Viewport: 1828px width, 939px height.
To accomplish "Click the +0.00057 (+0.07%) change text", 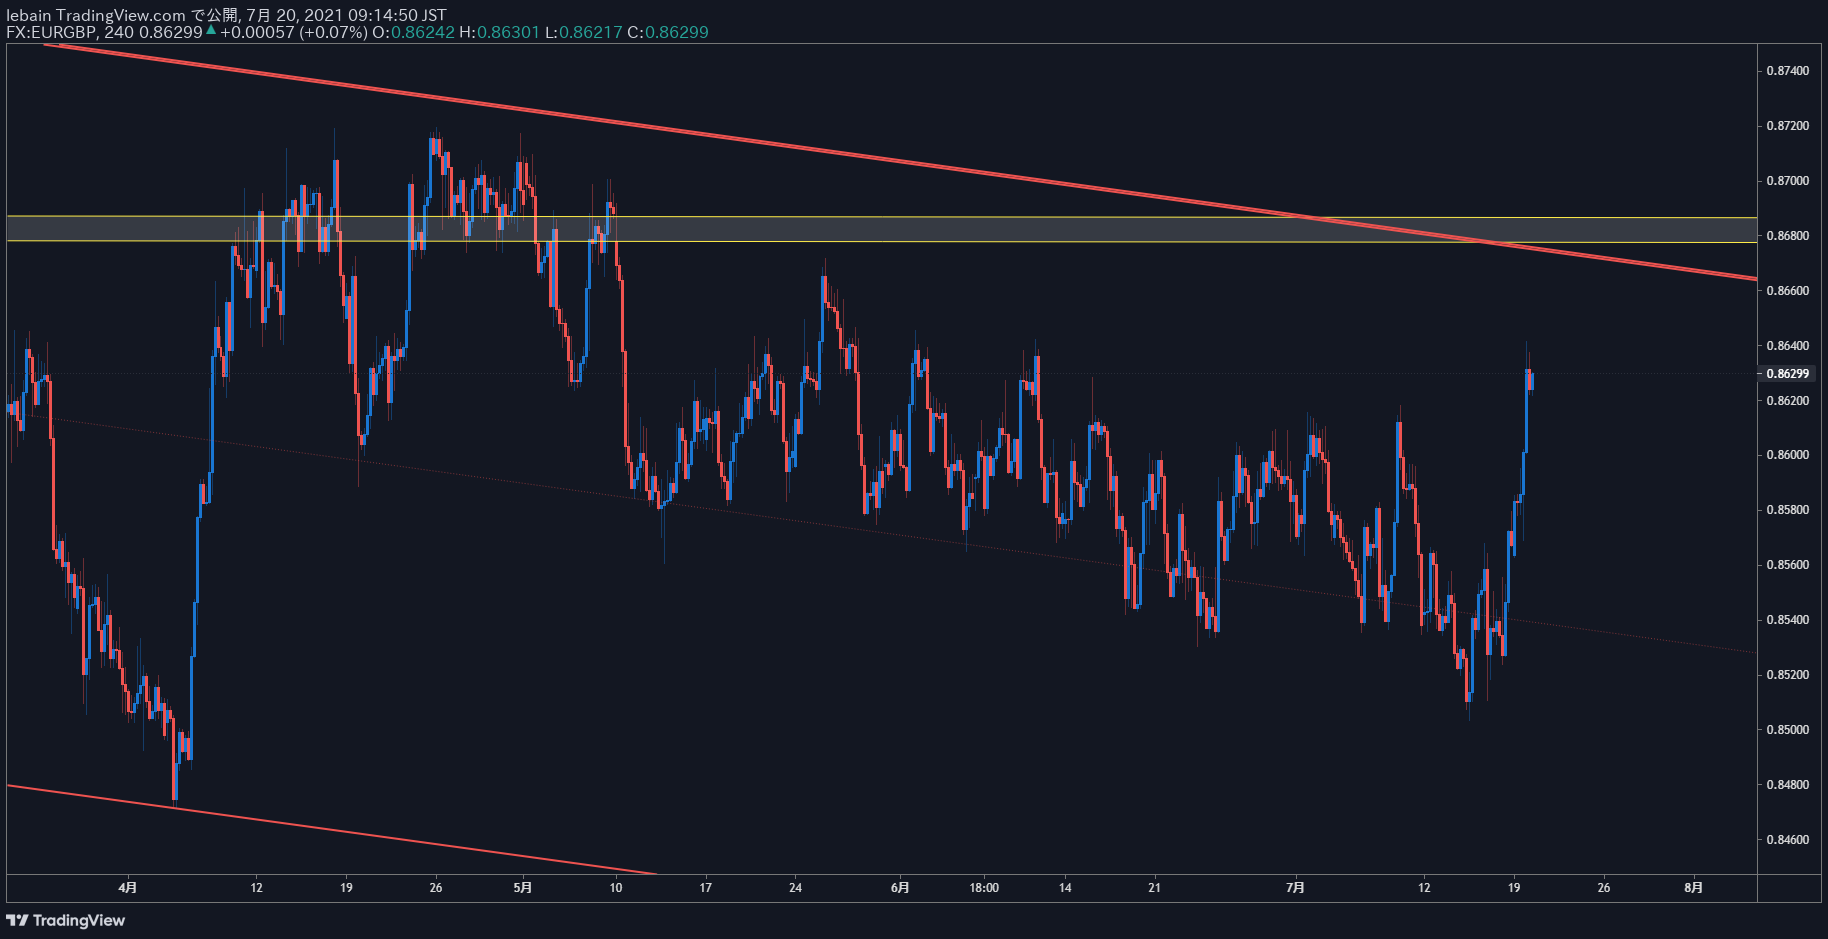I will point(294,32).
